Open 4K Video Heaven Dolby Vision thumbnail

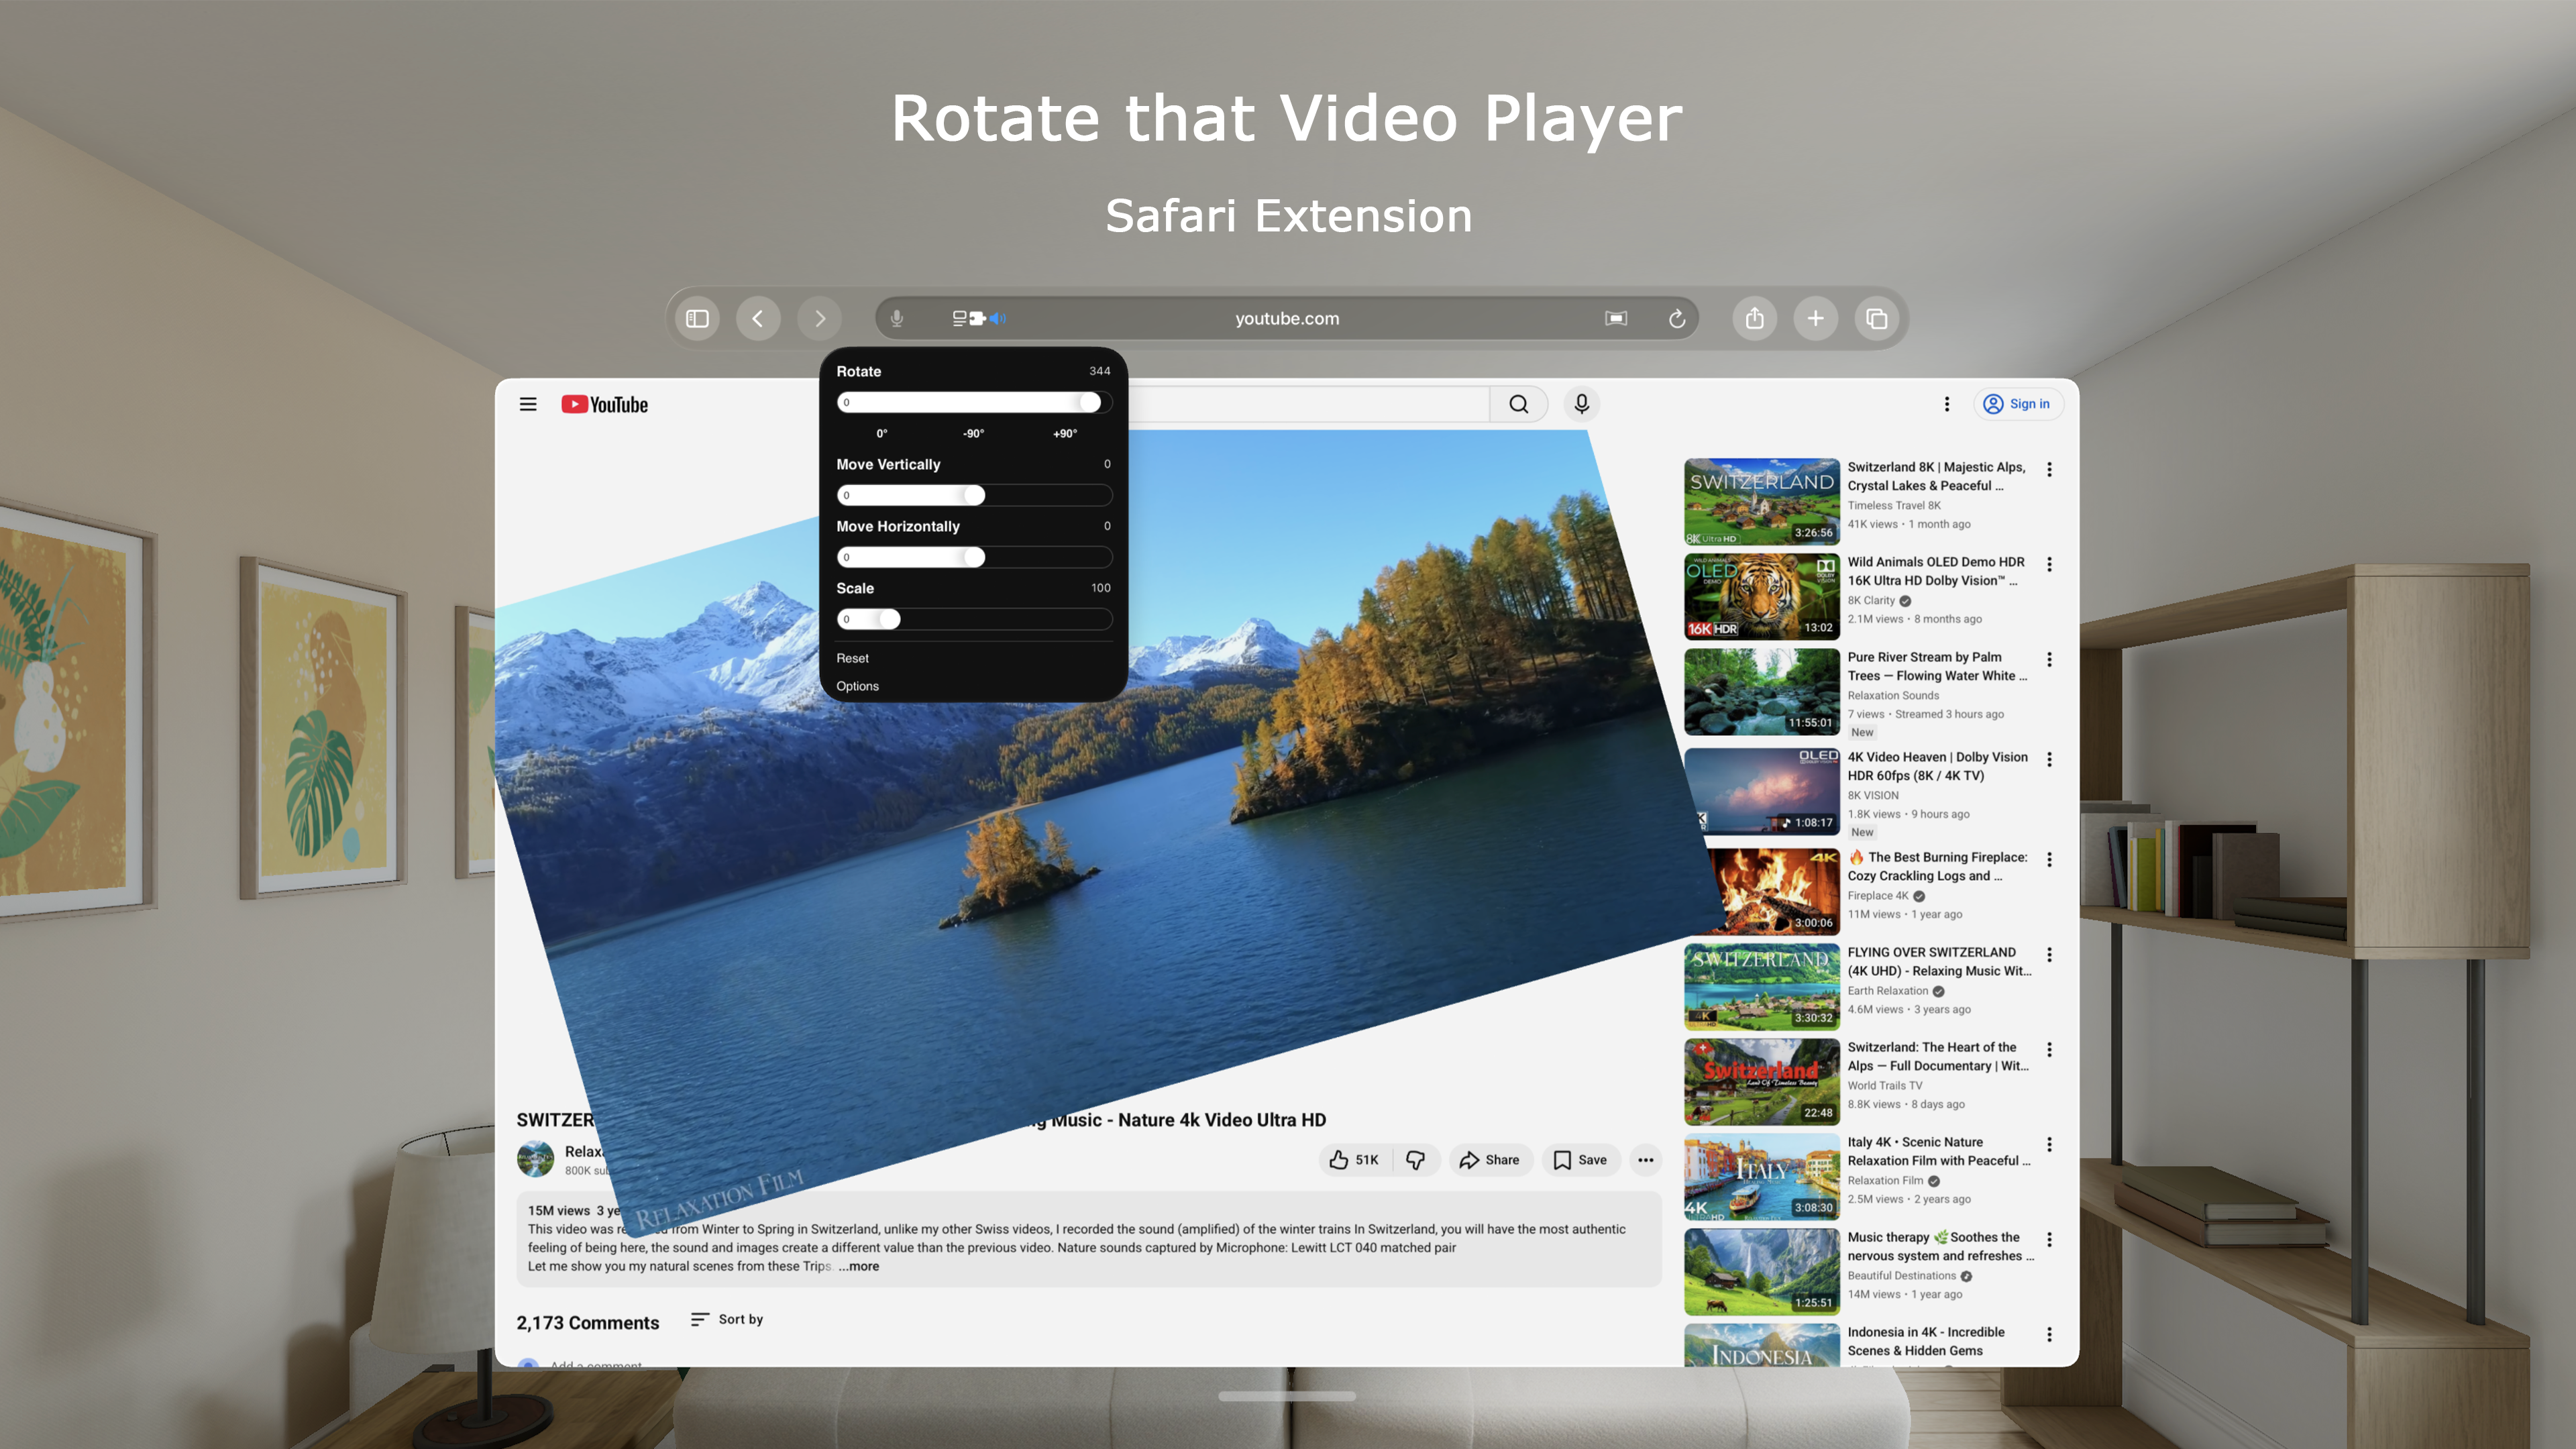click(1761, 792)
